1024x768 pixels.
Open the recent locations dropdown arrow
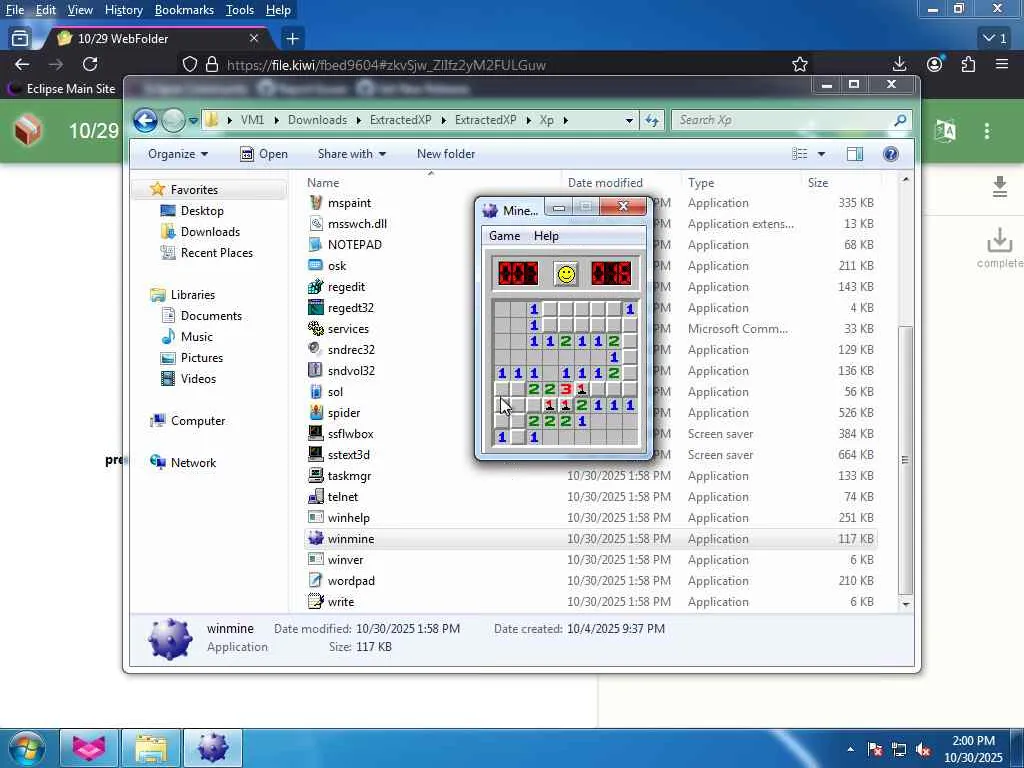click(x=193, y=121)
